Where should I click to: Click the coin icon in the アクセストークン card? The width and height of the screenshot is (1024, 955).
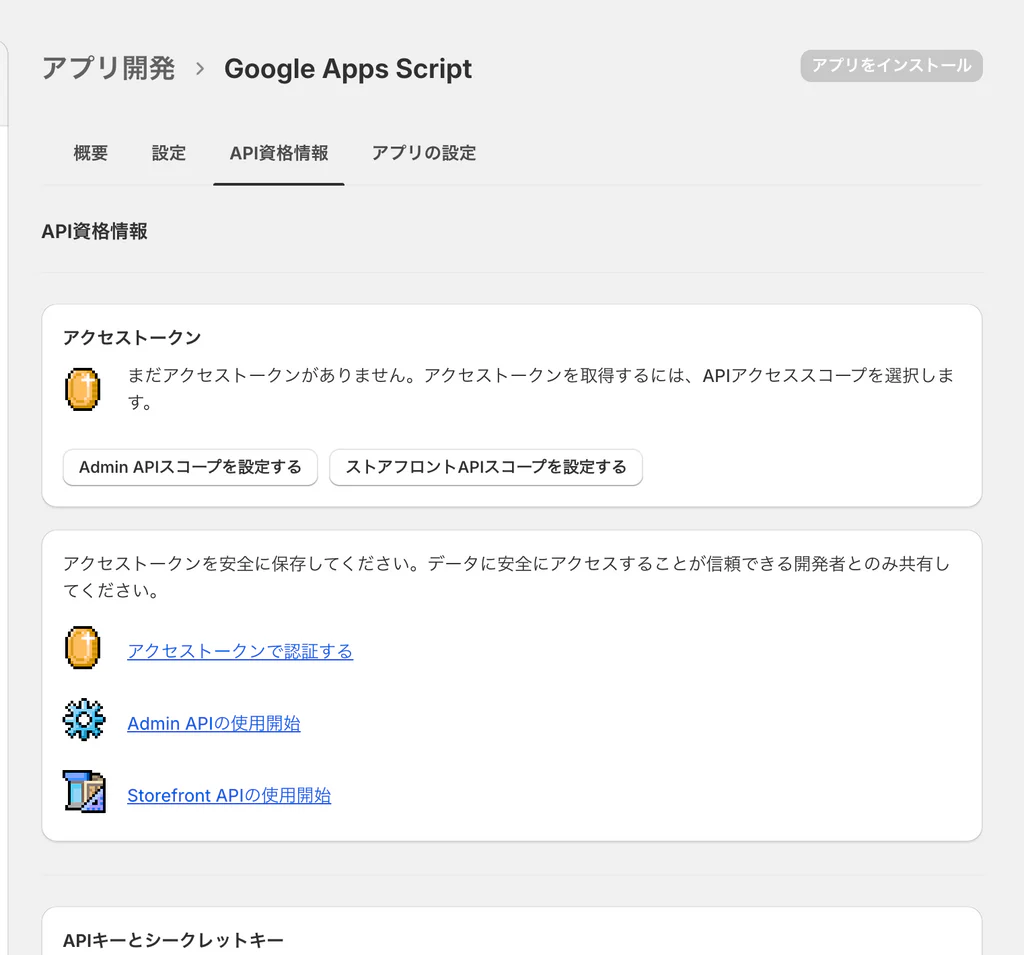[83, 389]
